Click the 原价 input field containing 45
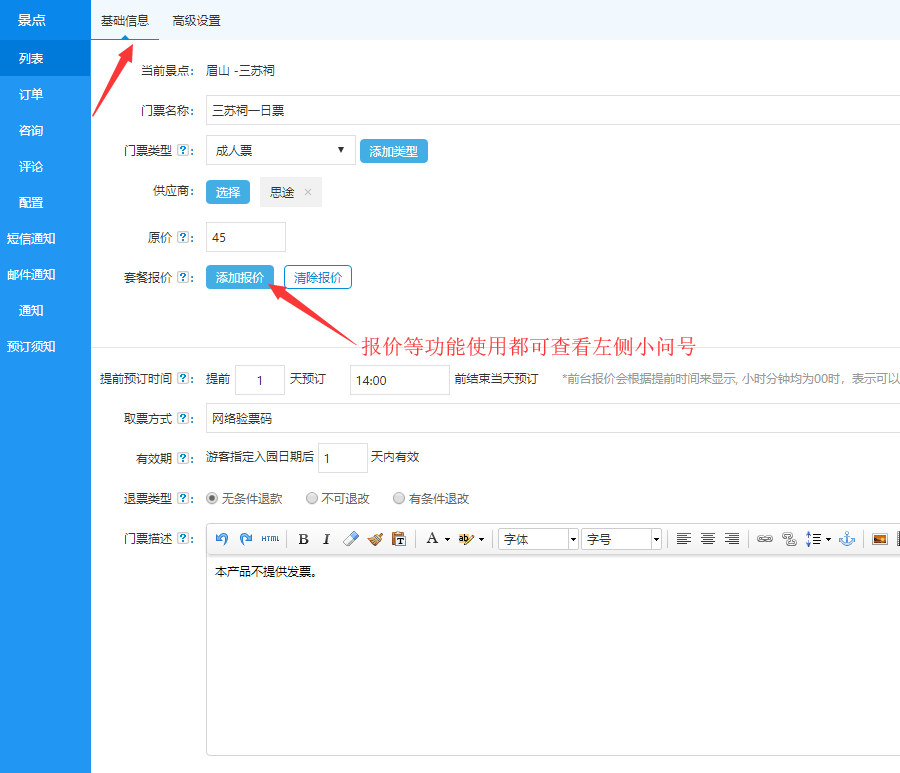Image resolution: width=900 pixels, height=773 pixels. click(x=246, y=237)
